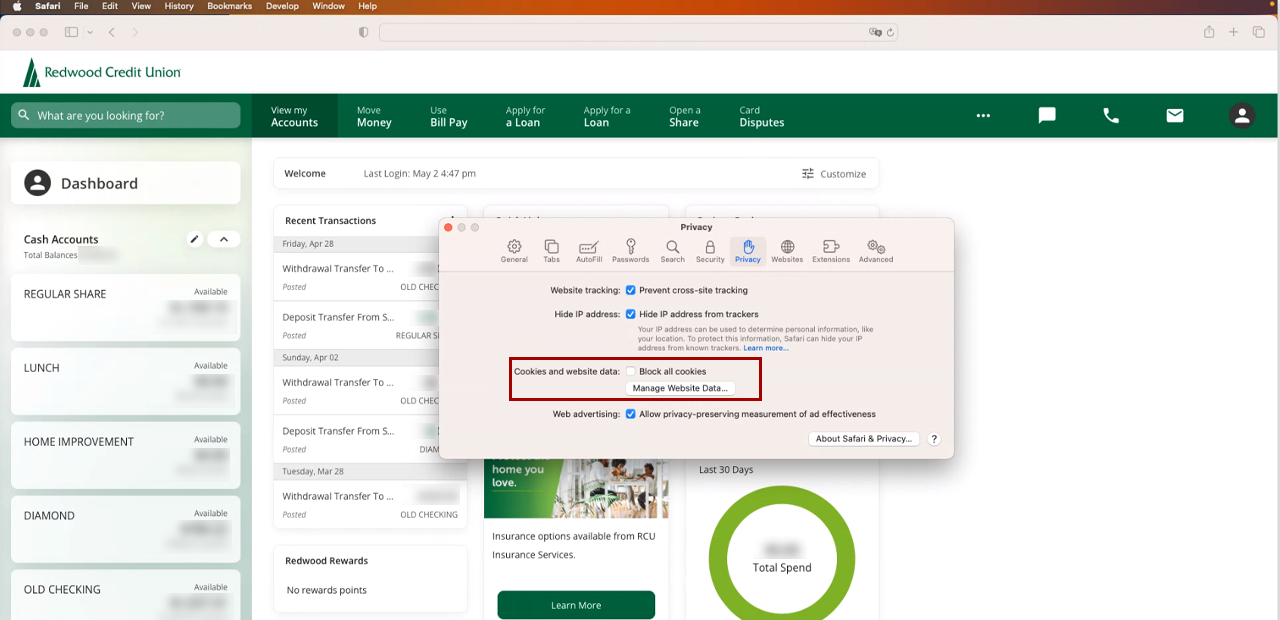Click the Safari address bar
The width and height of the screenshot is (1280, 620).
coord(638,32)
